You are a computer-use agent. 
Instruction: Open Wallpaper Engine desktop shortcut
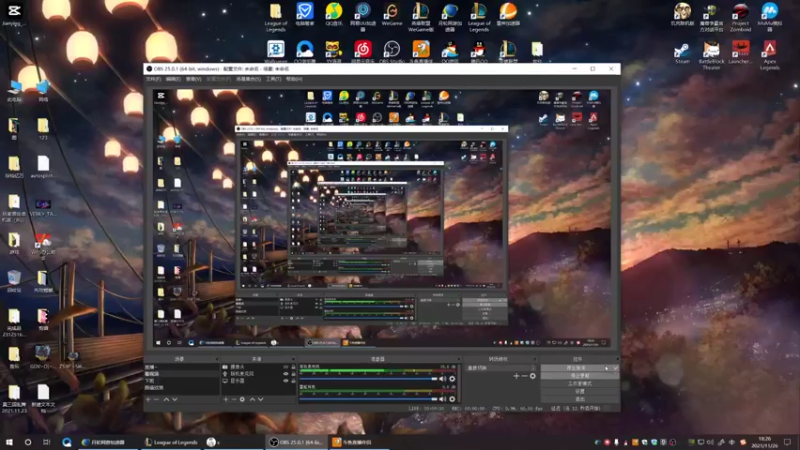(x=276, y=52)
